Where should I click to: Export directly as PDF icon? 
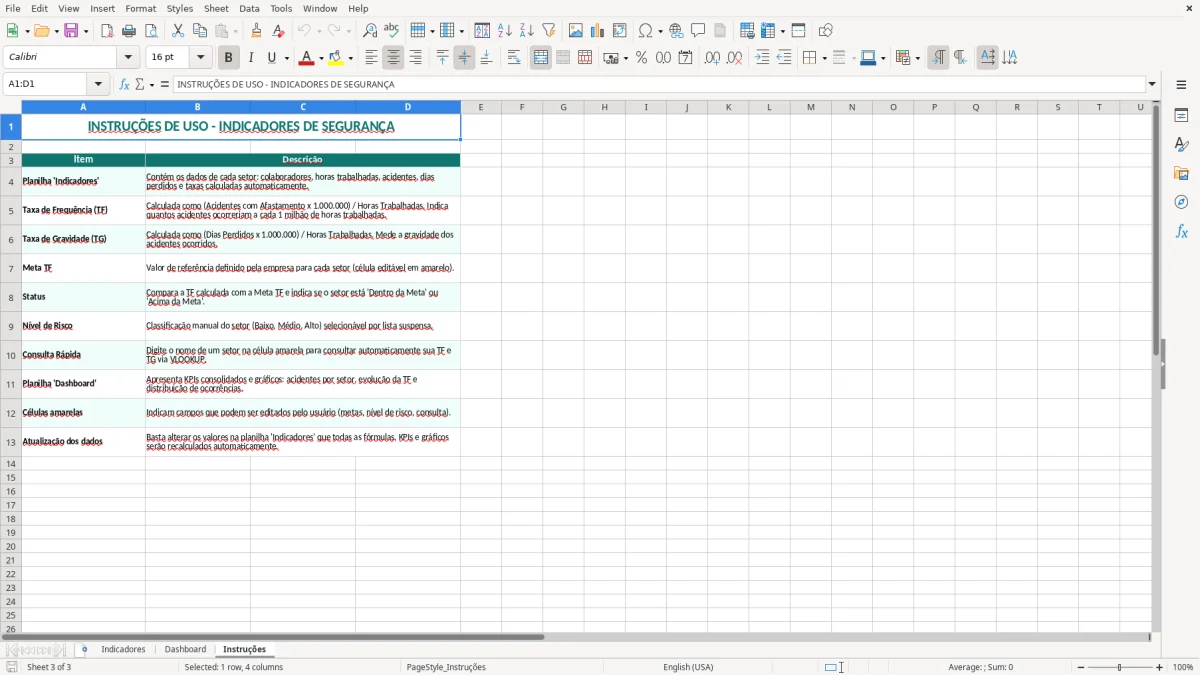click(x=107, y=31)
